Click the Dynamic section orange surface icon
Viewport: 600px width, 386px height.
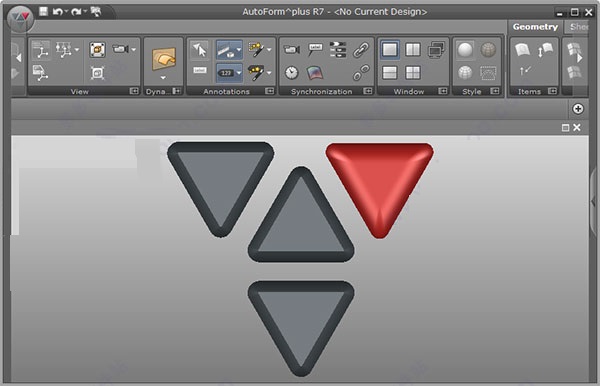point(164,59)
